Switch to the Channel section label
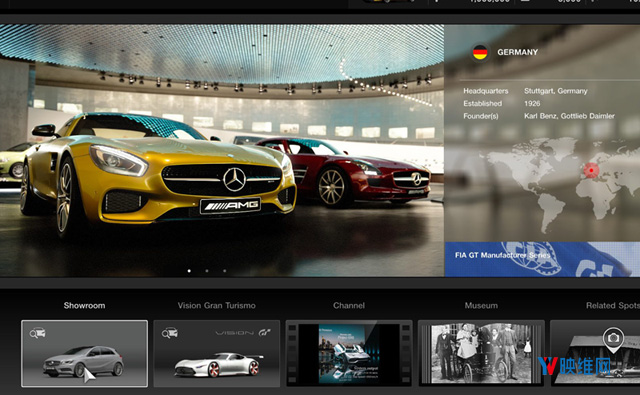 349,305
